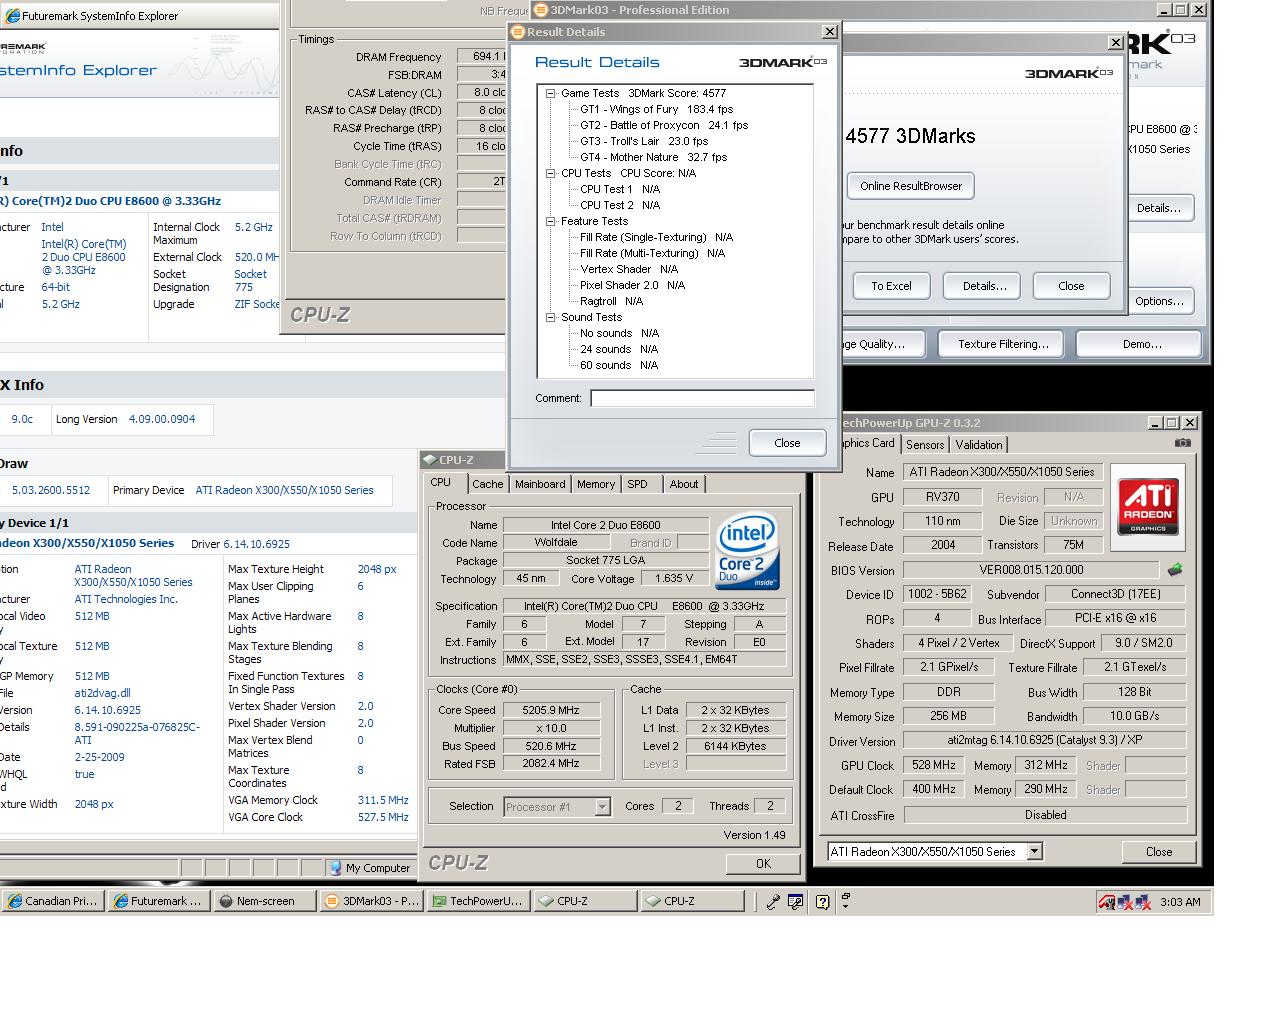The image size is (1280, 1024).
Task: Open the Canadian Pri... taskbar button
Action: point(53,901)
